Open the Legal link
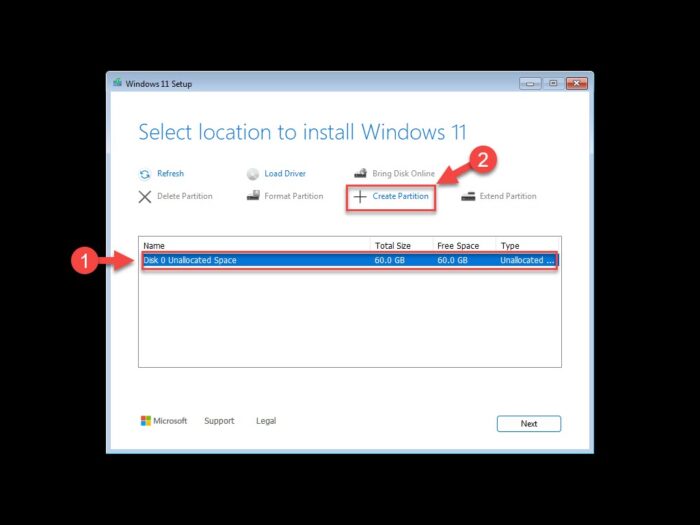 266,421
